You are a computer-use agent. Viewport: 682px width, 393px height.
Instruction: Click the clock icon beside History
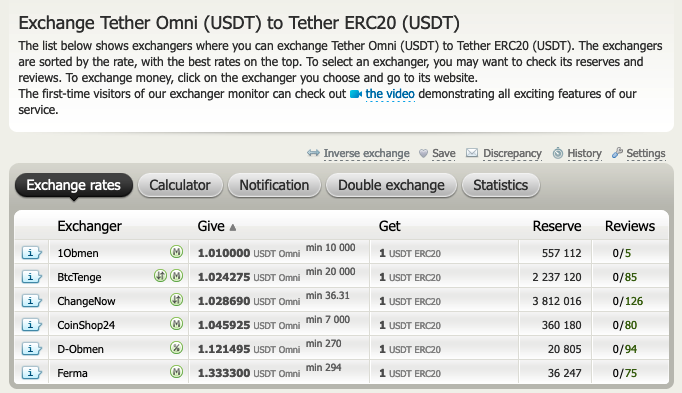[x=558, y=153]
